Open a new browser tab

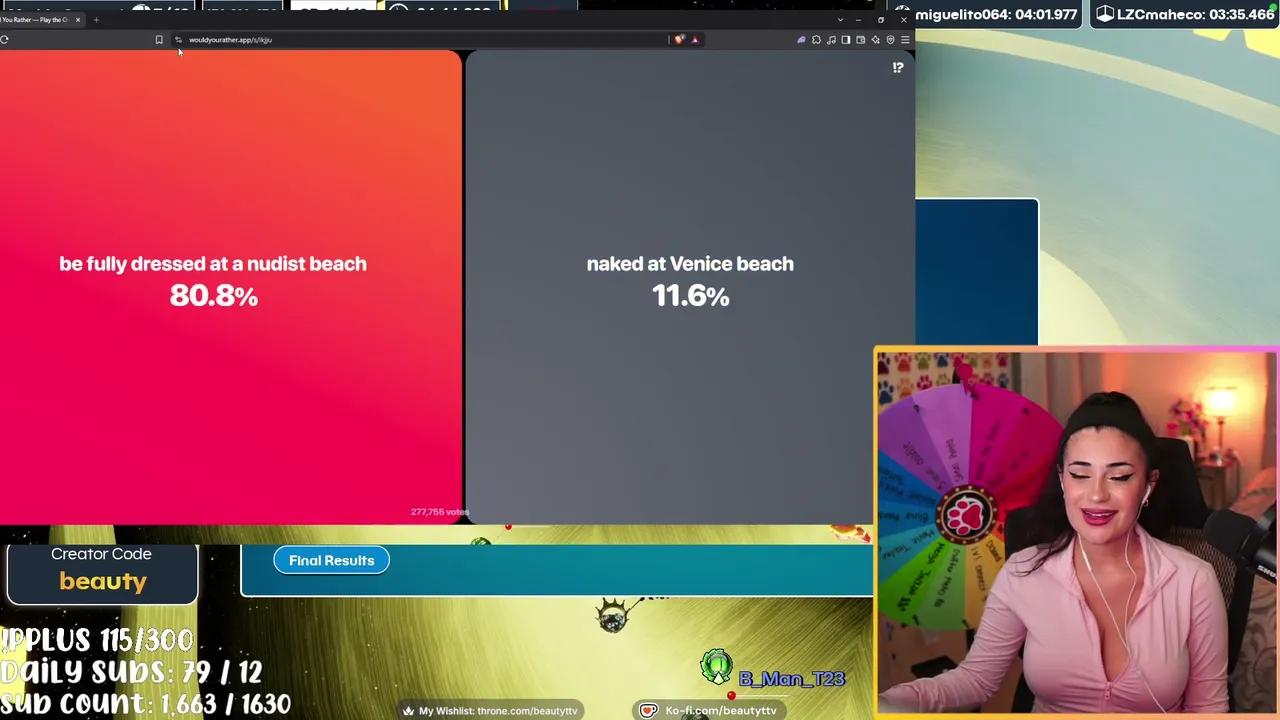pyautogui.click(x=96, y=19)
